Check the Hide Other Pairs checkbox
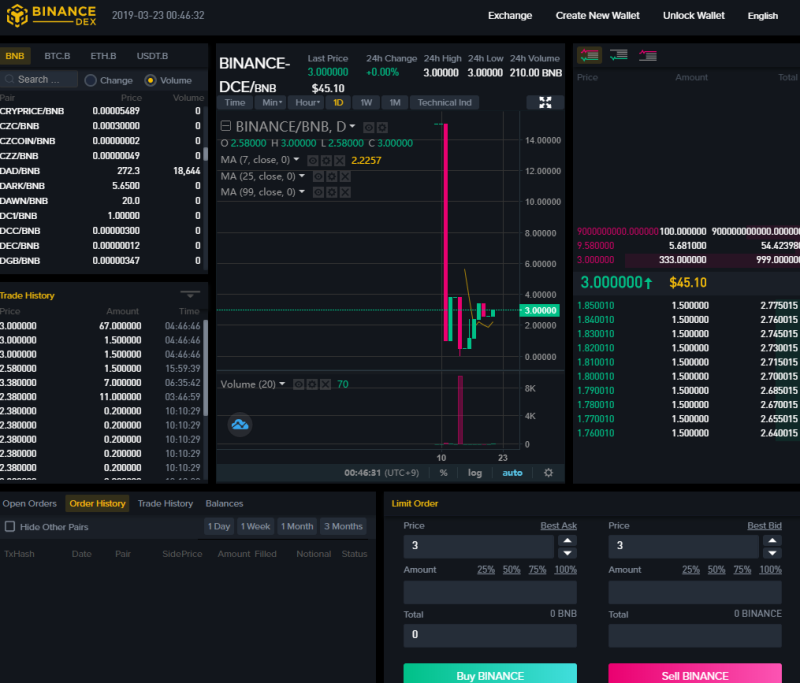The image size is (800, 683). 10,526
